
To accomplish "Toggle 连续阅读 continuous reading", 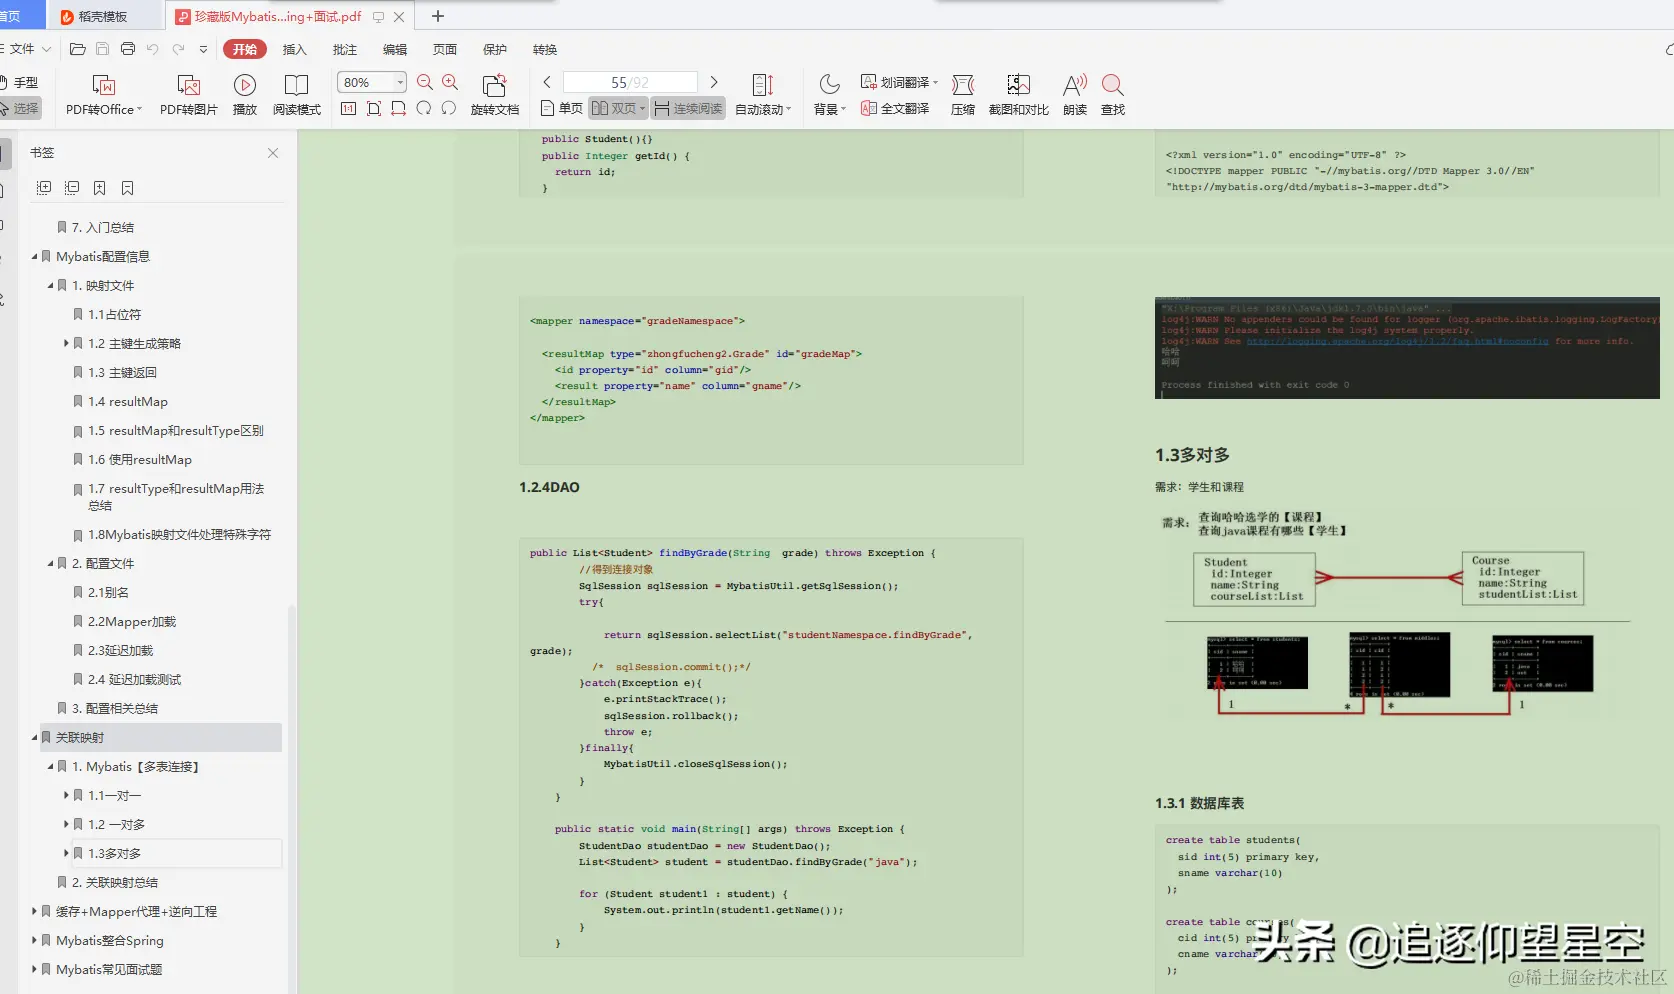I will (x=688, y=109).
